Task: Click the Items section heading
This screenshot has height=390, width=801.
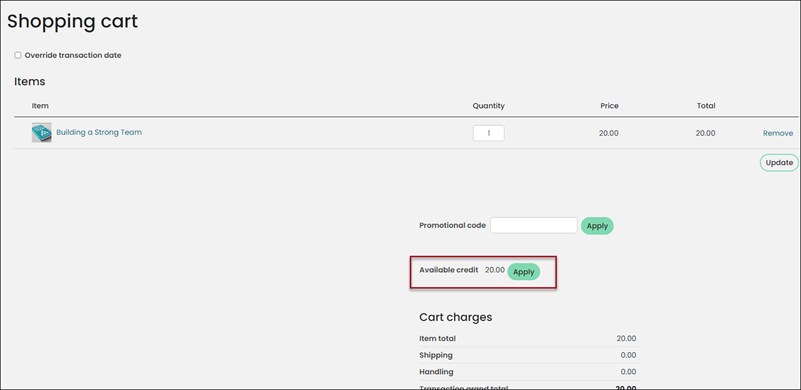Action: coord(30,81)
